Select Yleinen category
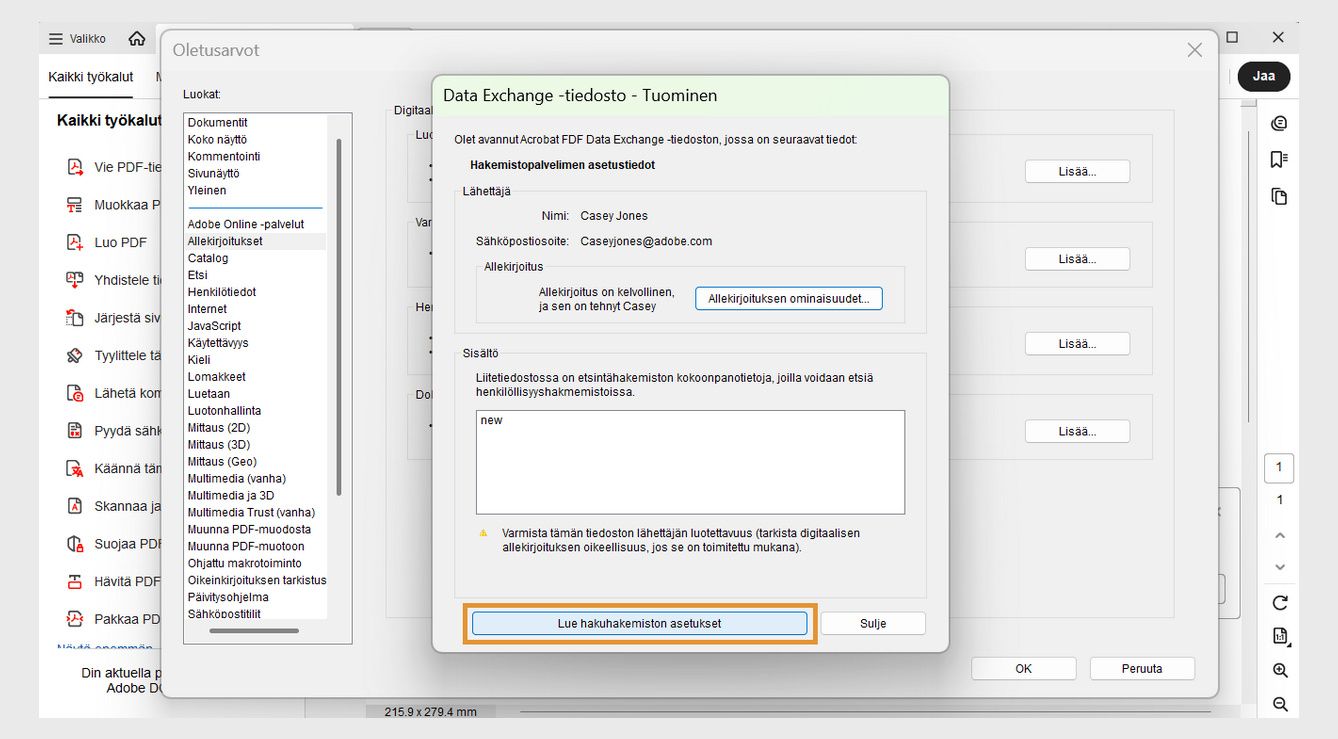The image size is (1338, 739). point(207,190)
